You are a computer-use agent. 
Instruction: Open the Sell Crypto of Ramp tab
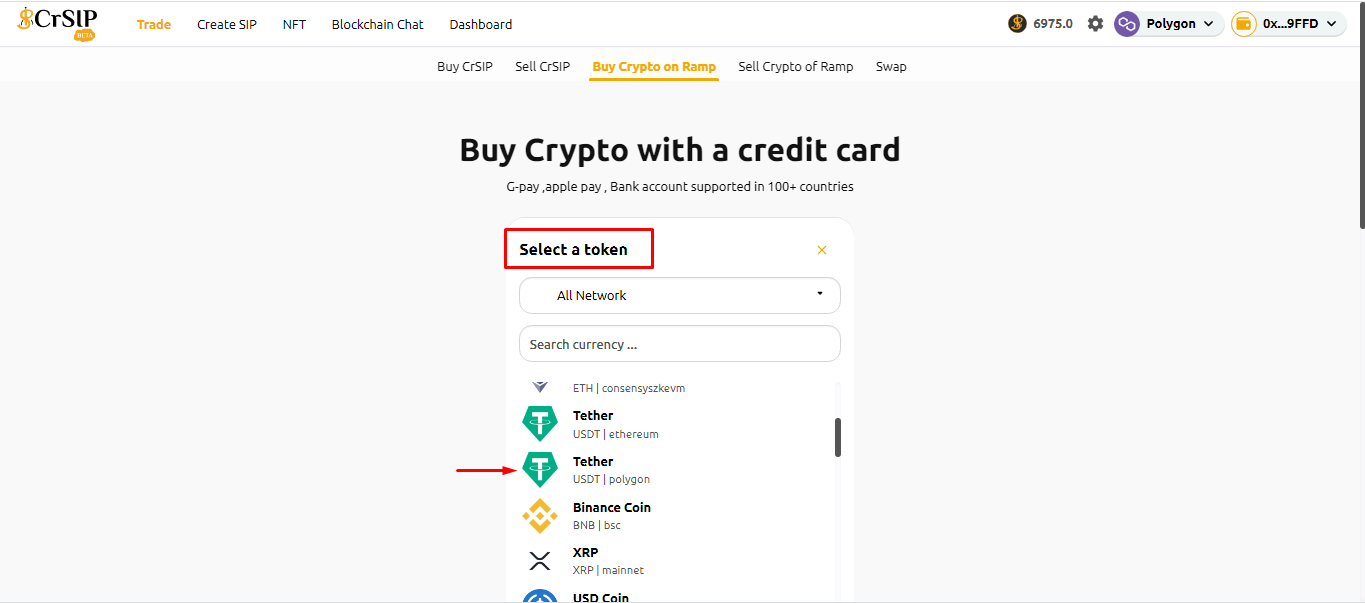click(795, 67)
